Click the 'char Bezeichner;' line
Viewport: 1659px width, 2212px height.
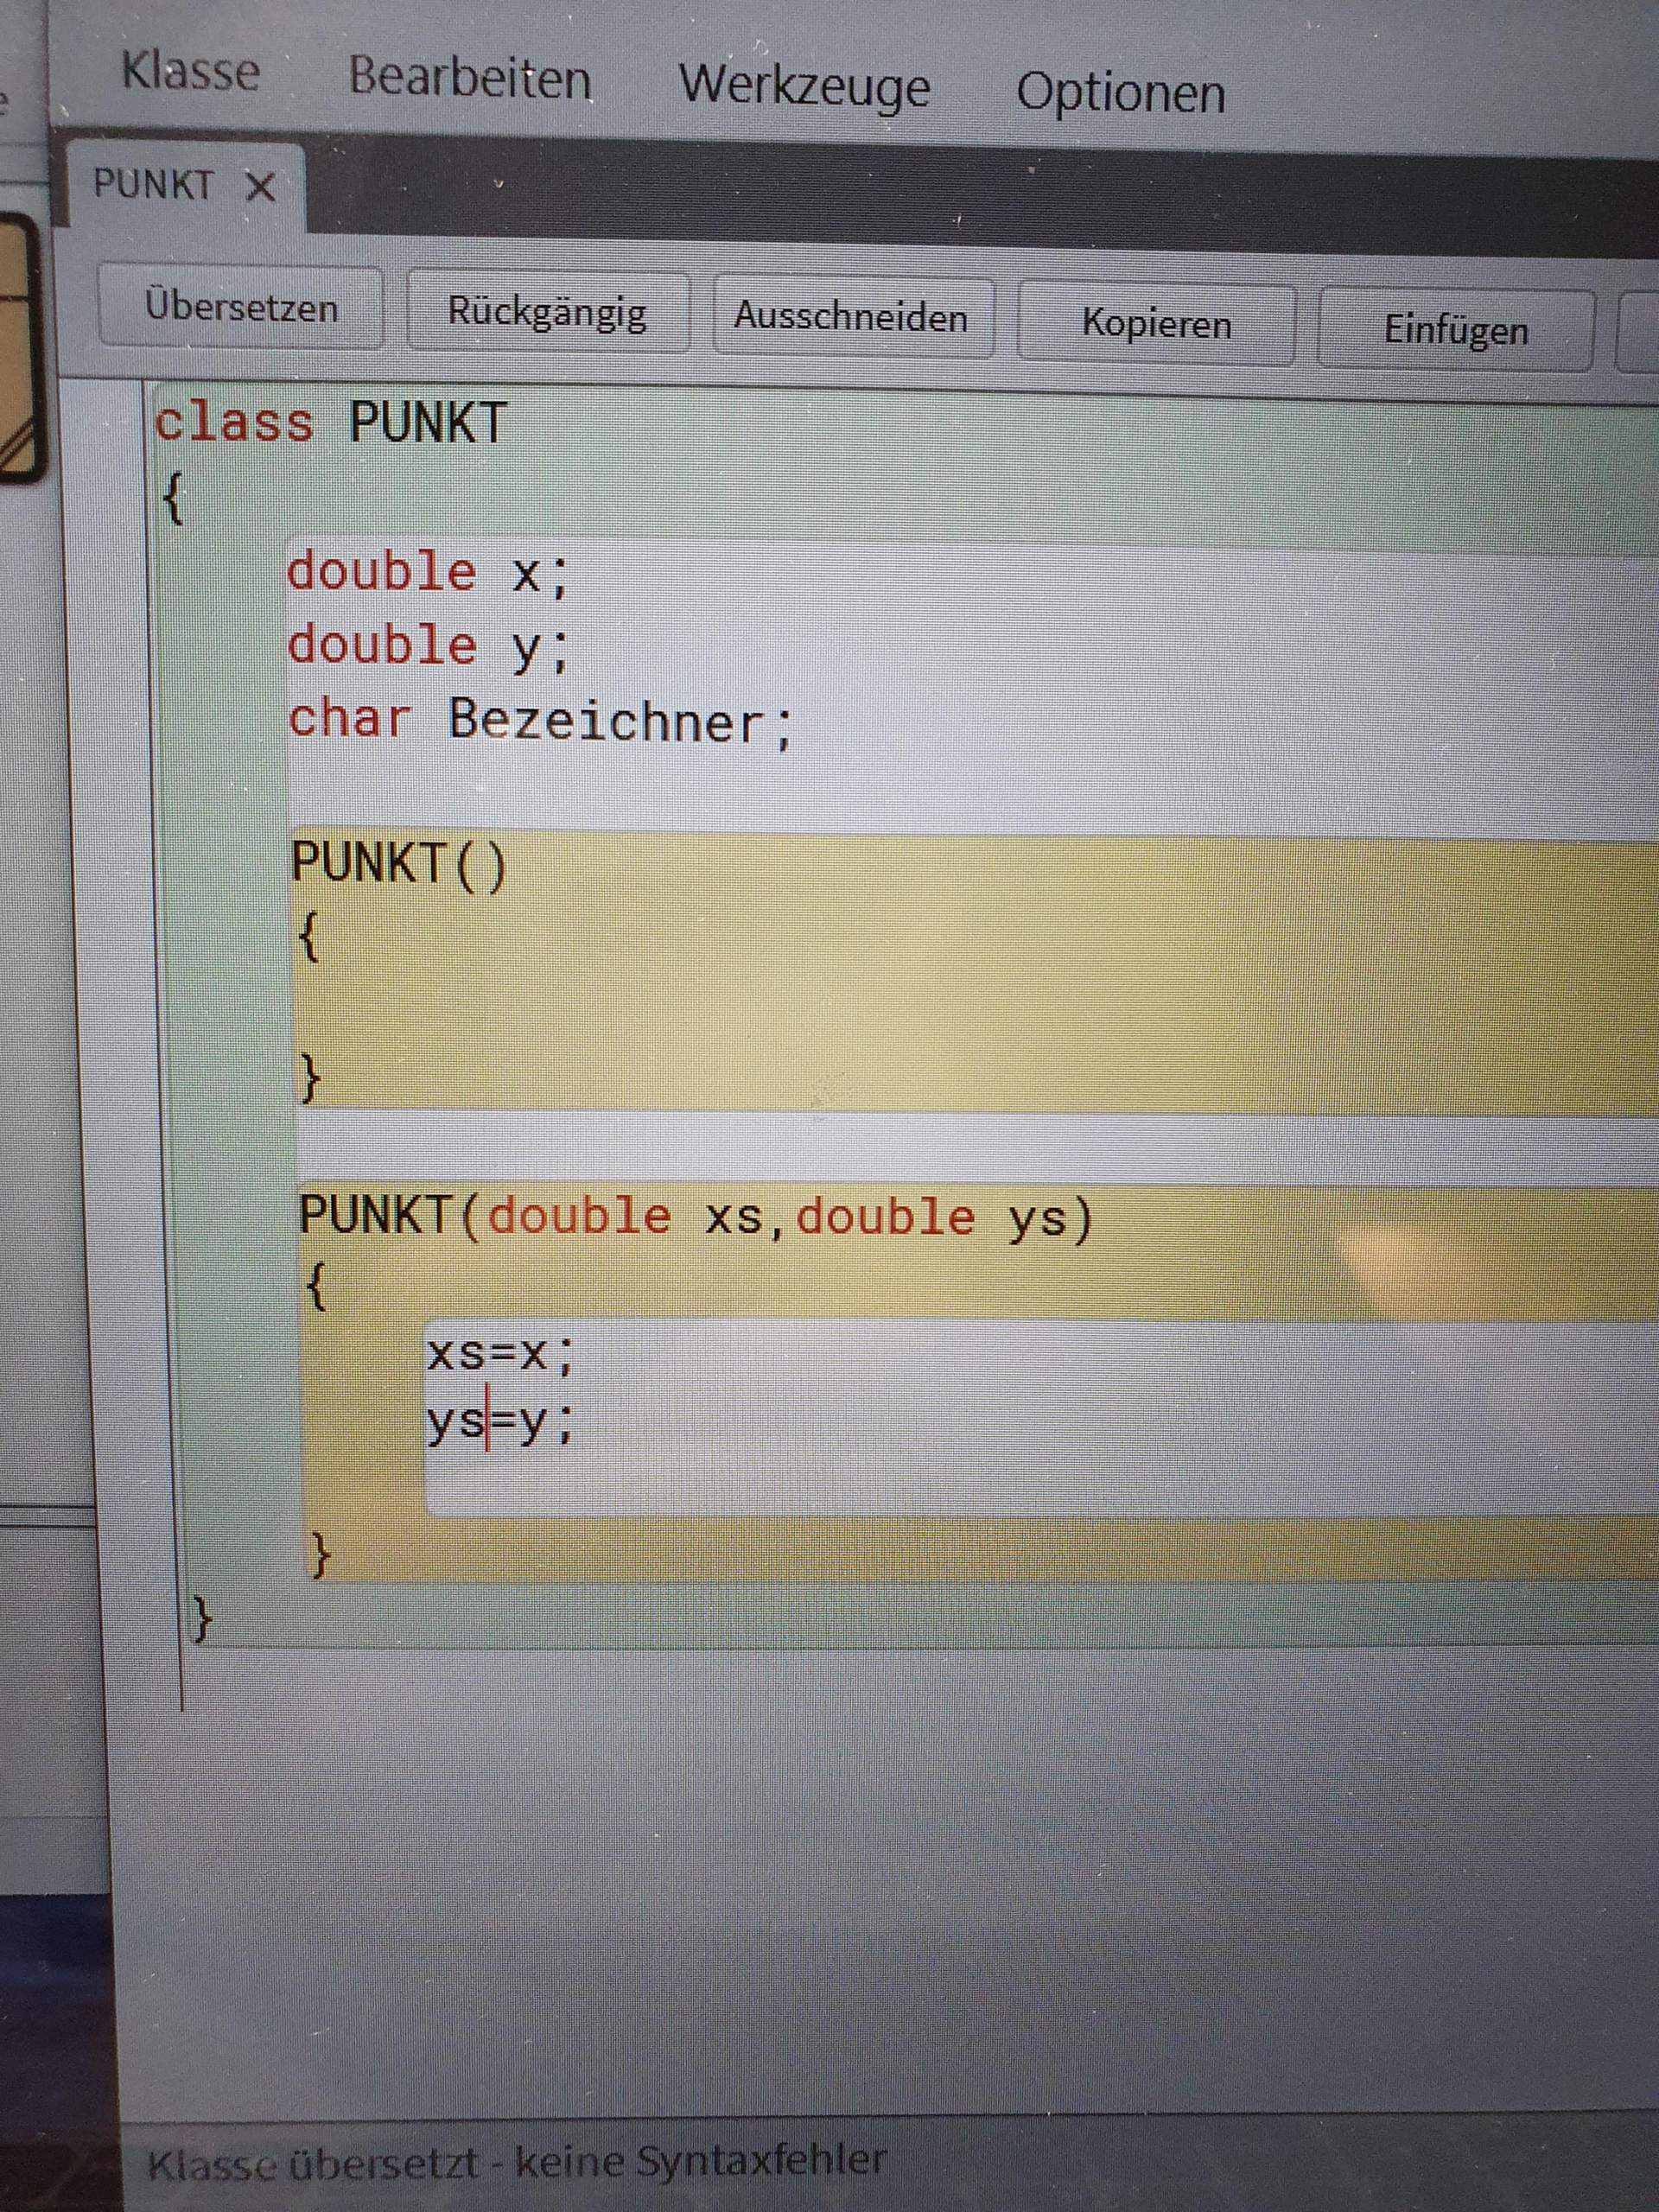(540, 720)
